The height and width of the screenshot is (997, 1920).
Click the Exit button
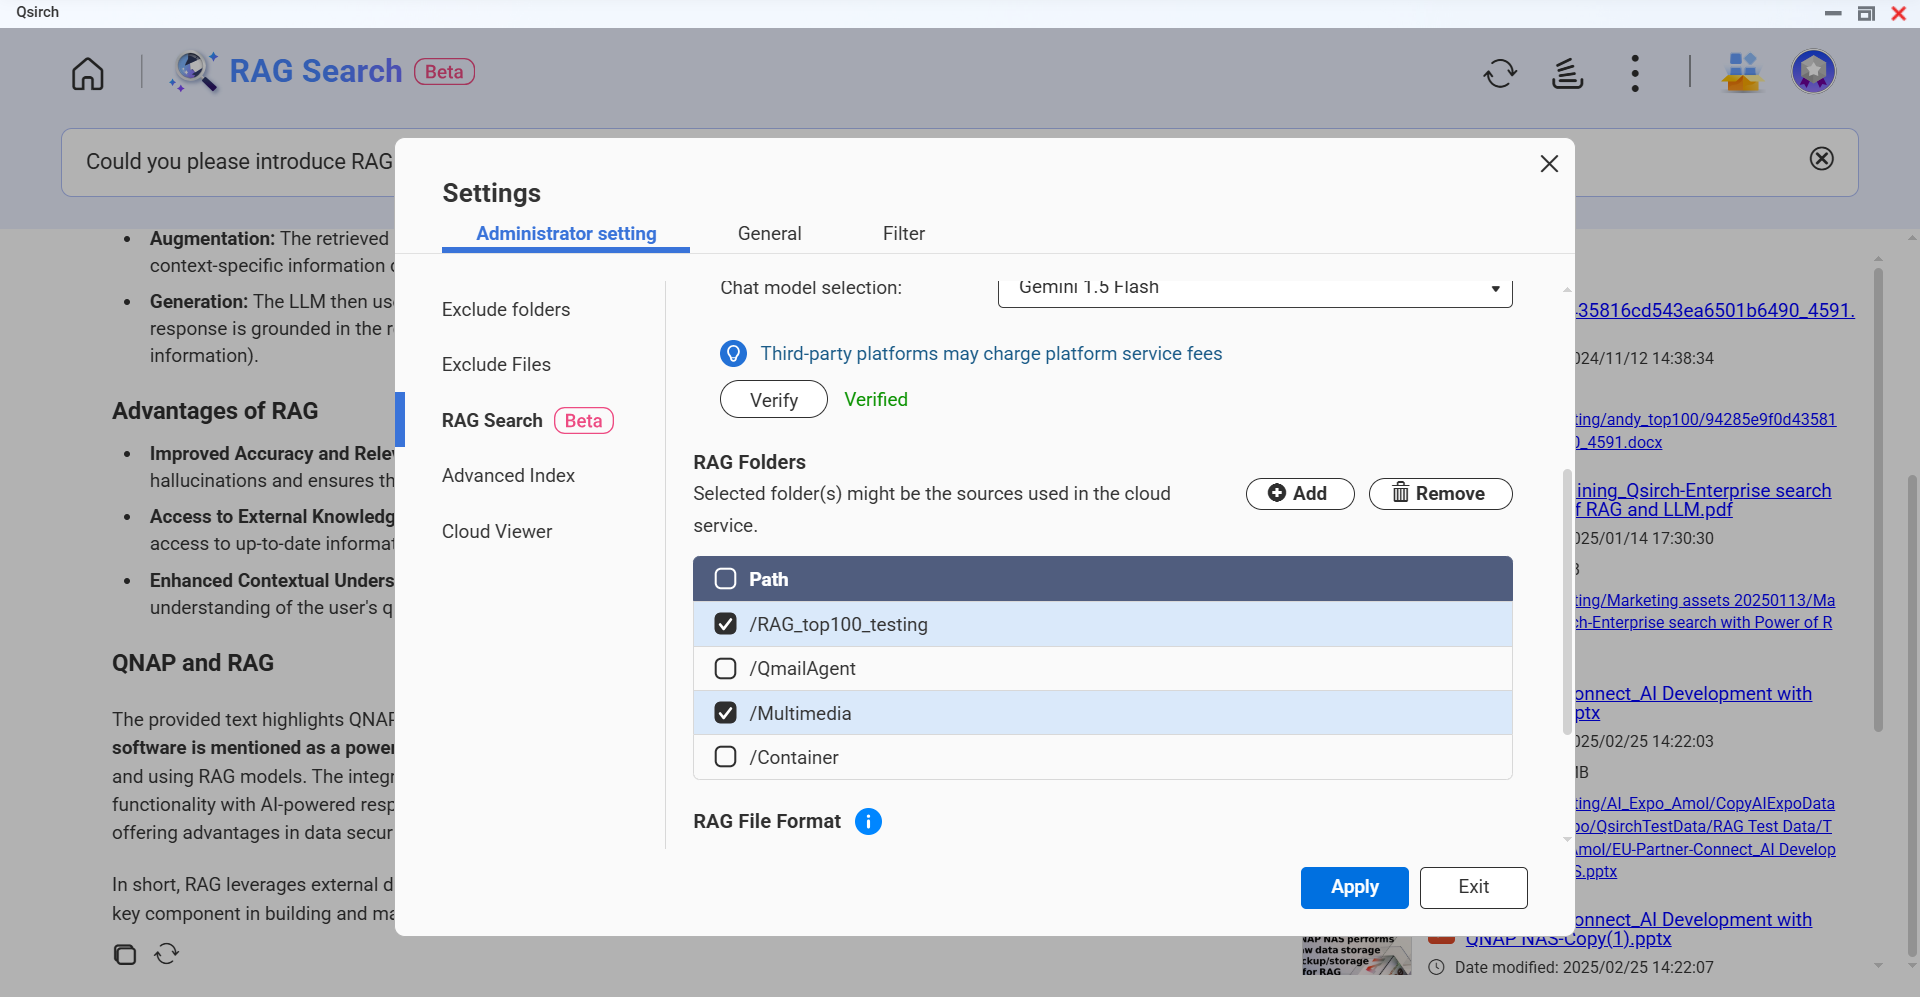1473,888
